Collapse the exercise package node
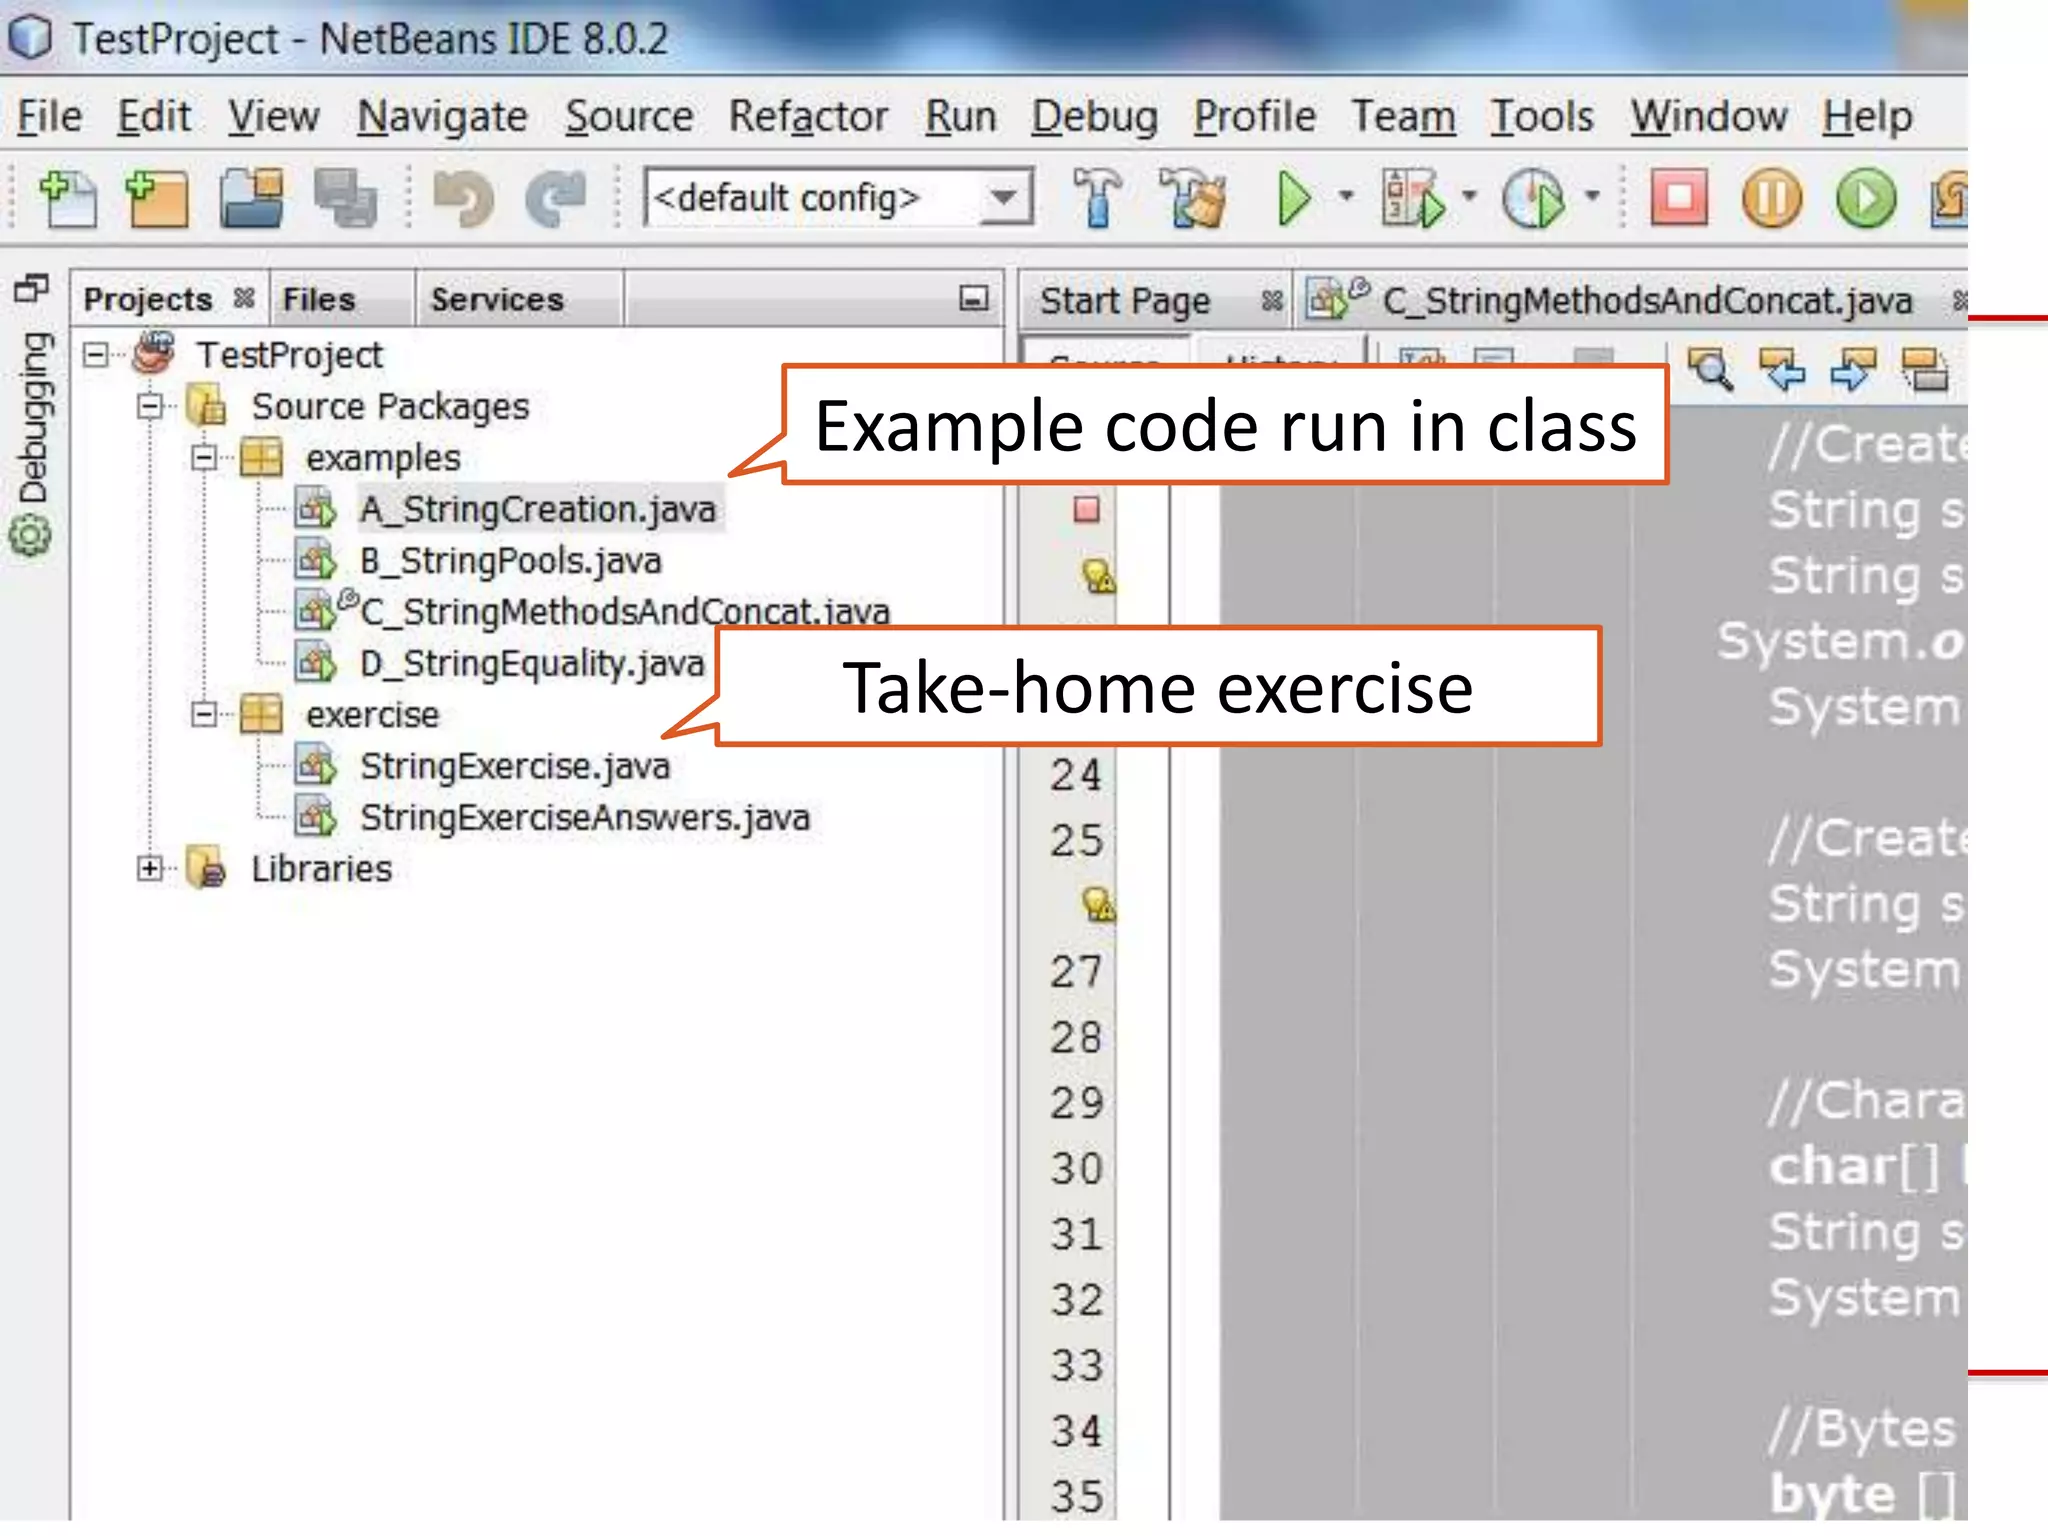The image size is (2048, 1536). [x=204, y=714]
